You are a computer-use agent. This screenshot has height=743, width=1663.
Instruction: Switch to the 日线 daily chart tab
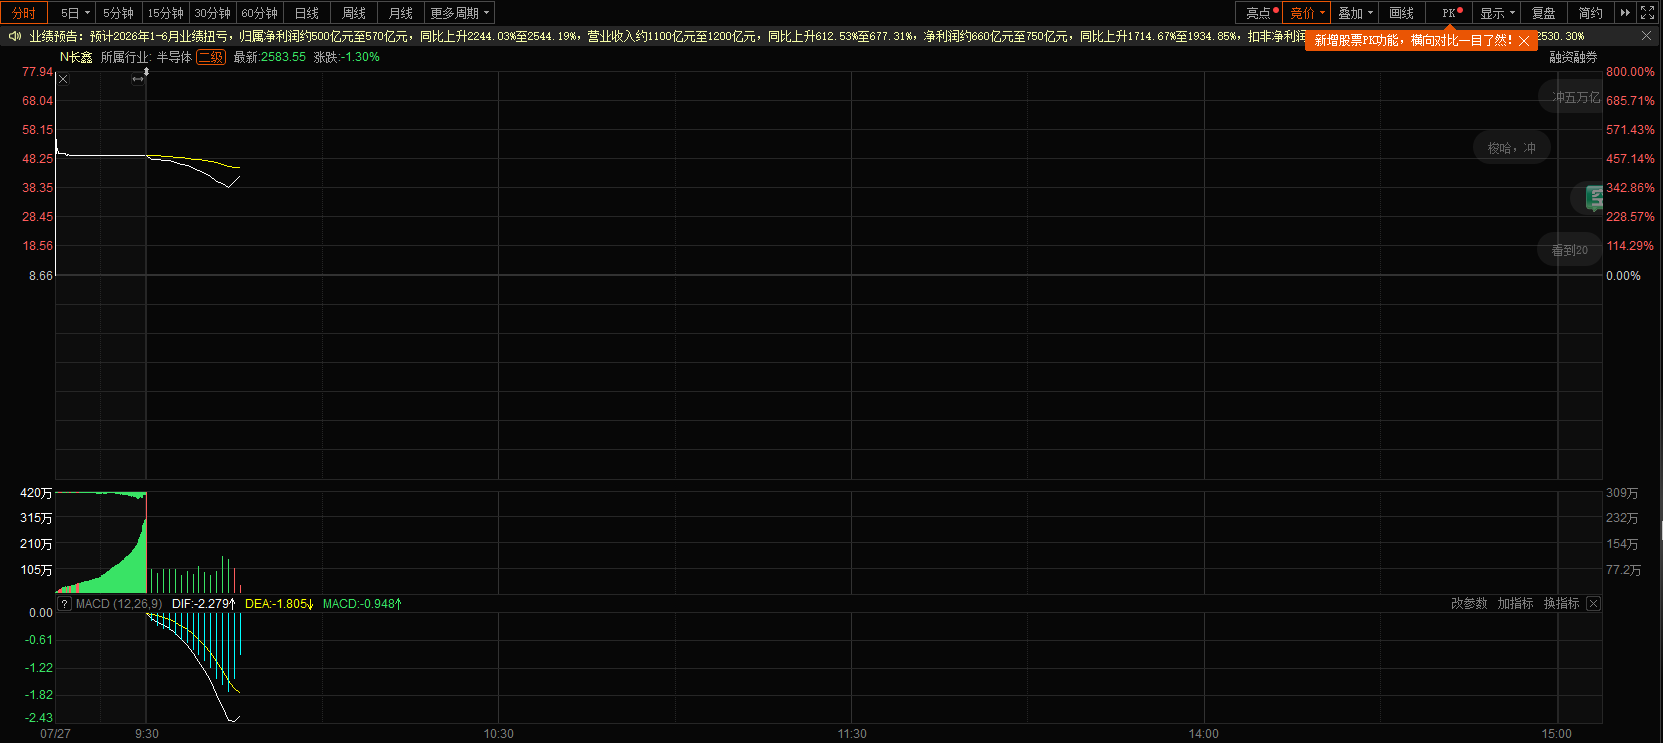[307, 13]
